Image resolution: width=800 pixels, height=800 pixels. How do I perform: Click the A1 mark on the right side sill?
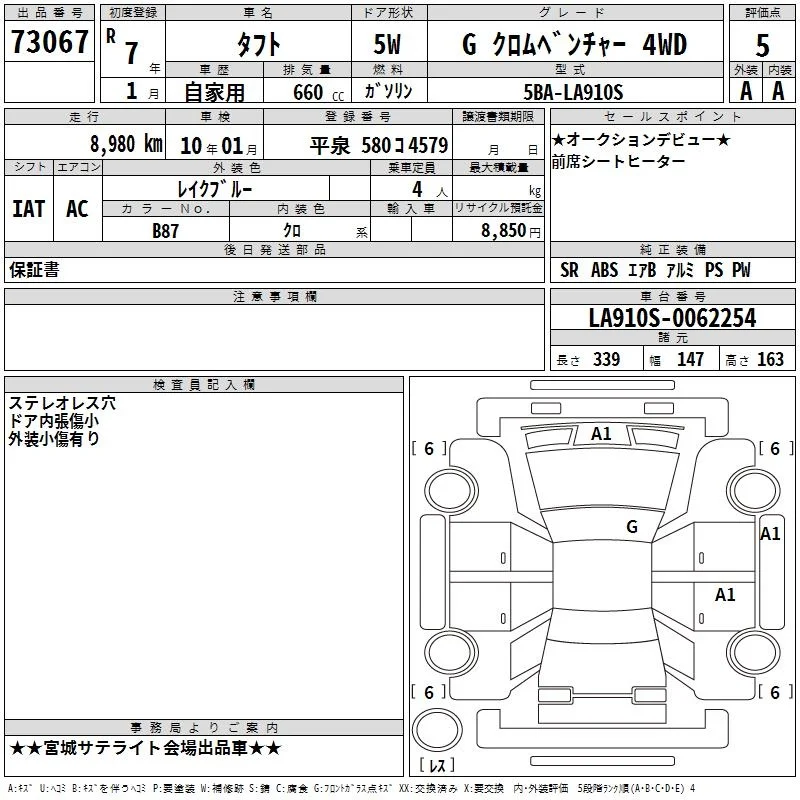click(770, 534)
